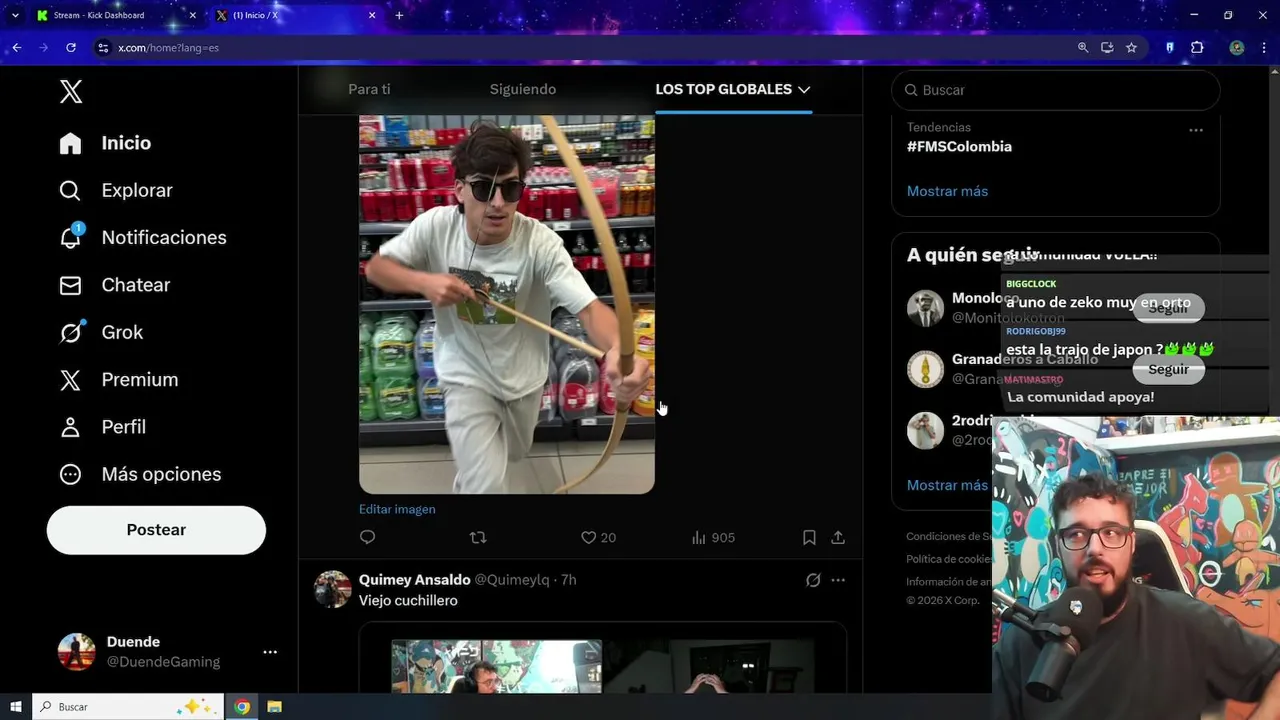1280x720 pixels.
Task: Open Grok in sidebar
Action: 101,332
